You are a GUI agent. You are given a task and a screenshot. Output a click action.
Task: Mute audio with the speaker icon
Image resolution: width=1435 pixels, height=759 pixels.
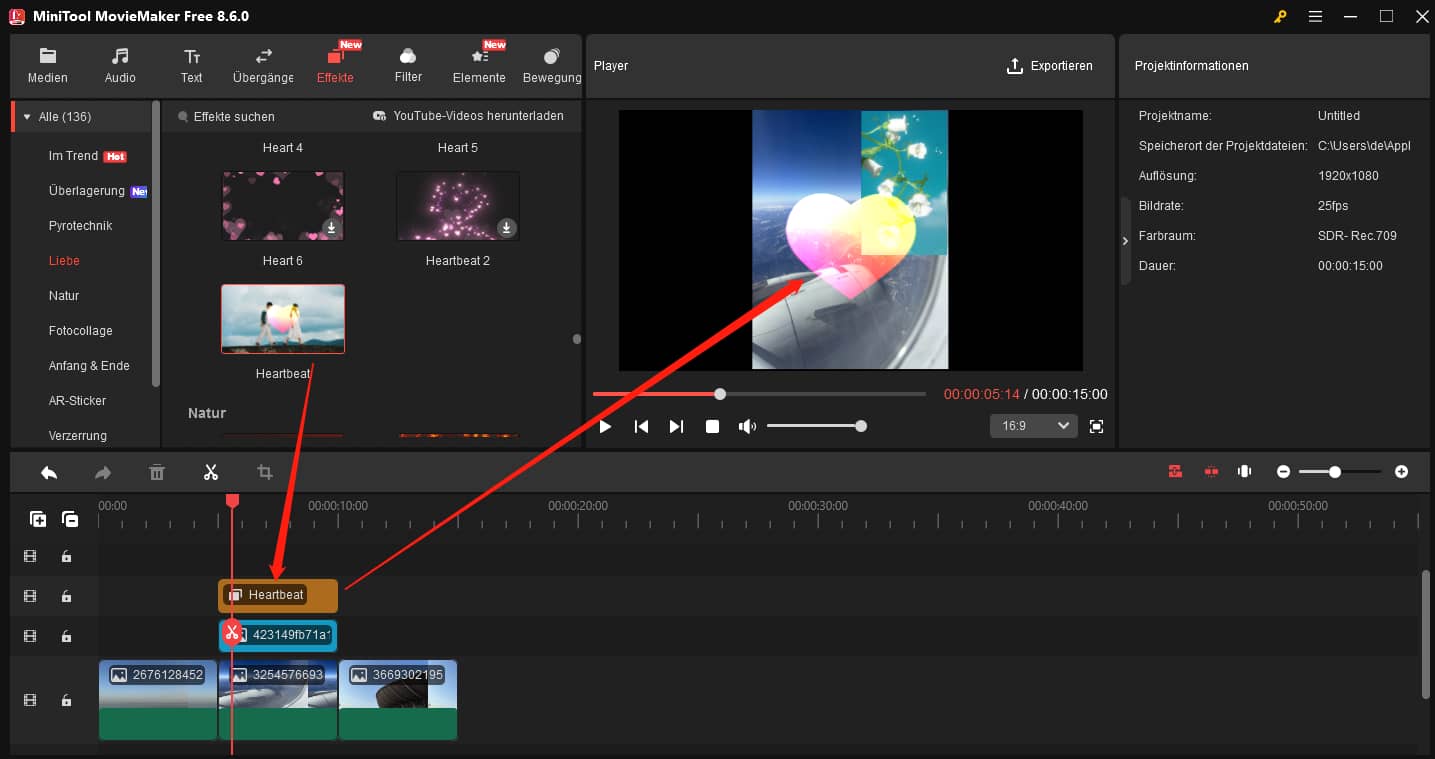747,425
